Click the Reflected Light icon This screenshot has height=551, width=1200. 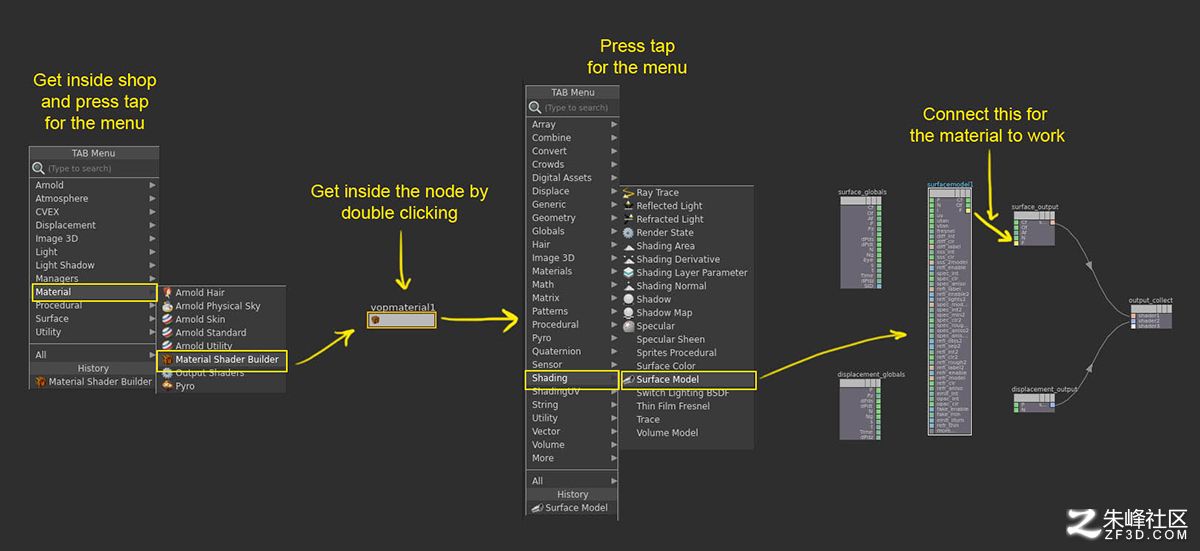[x=628, y=206]
